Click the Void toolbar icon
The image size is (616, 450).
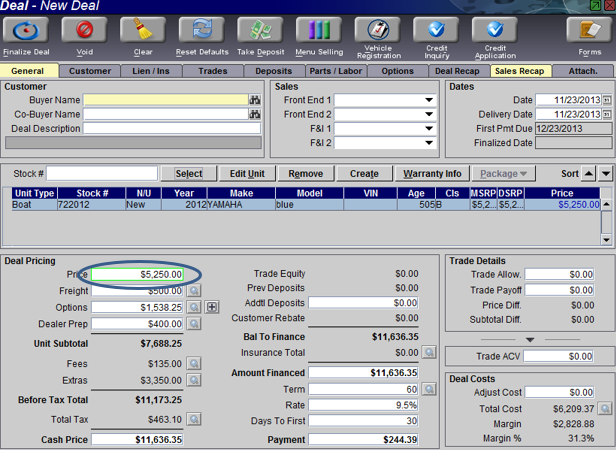click(x=84, y=30)
